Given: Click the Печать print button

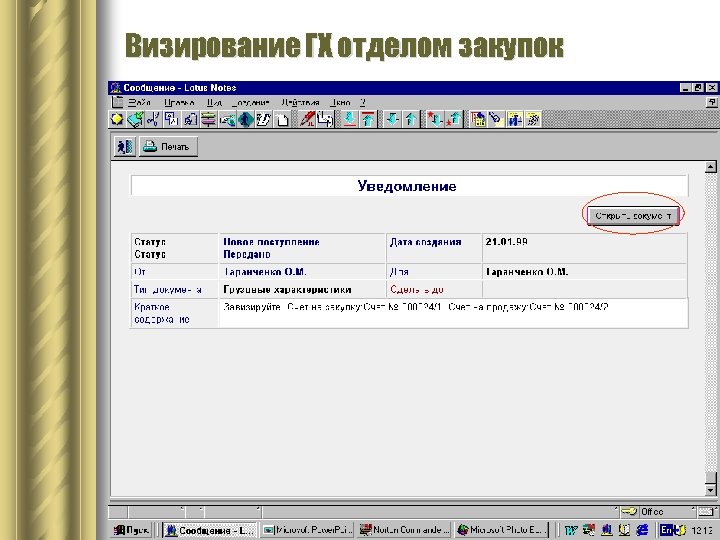Looking at the screenshot, I should [169, 147].
